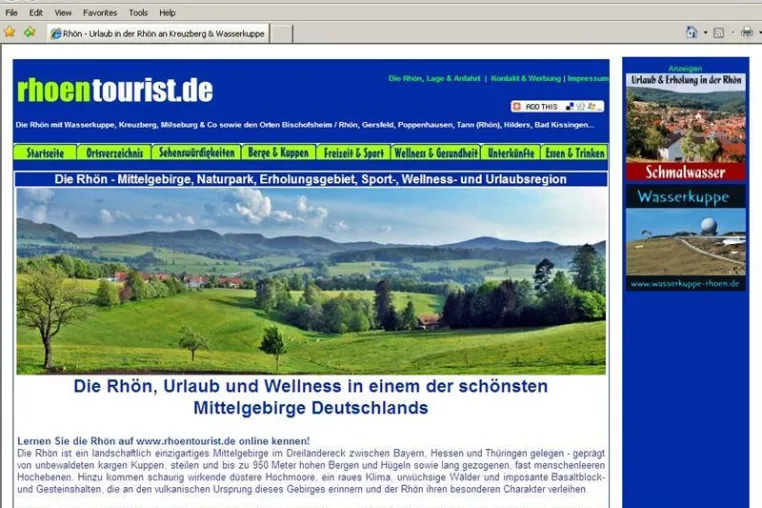Screen dimensions: 762x508
Task: Open the Home button dropdown arrow
Action: pos(706,33)
